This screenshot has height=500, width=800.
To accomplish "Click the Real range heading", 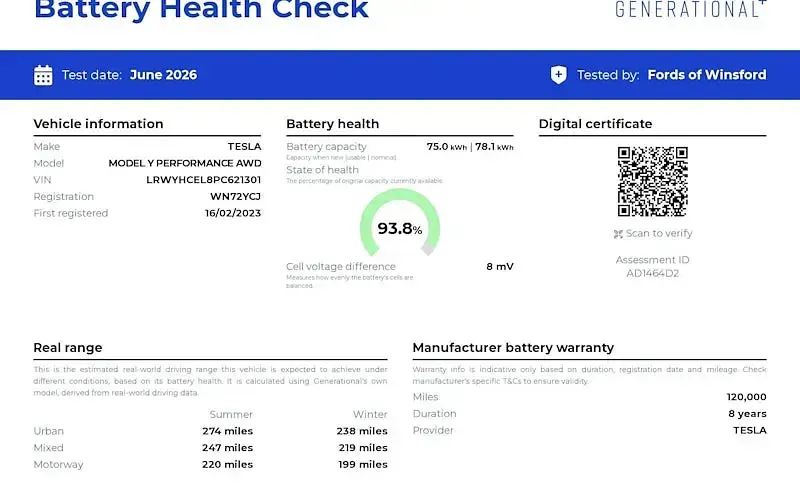I will (x=68, y=348).
